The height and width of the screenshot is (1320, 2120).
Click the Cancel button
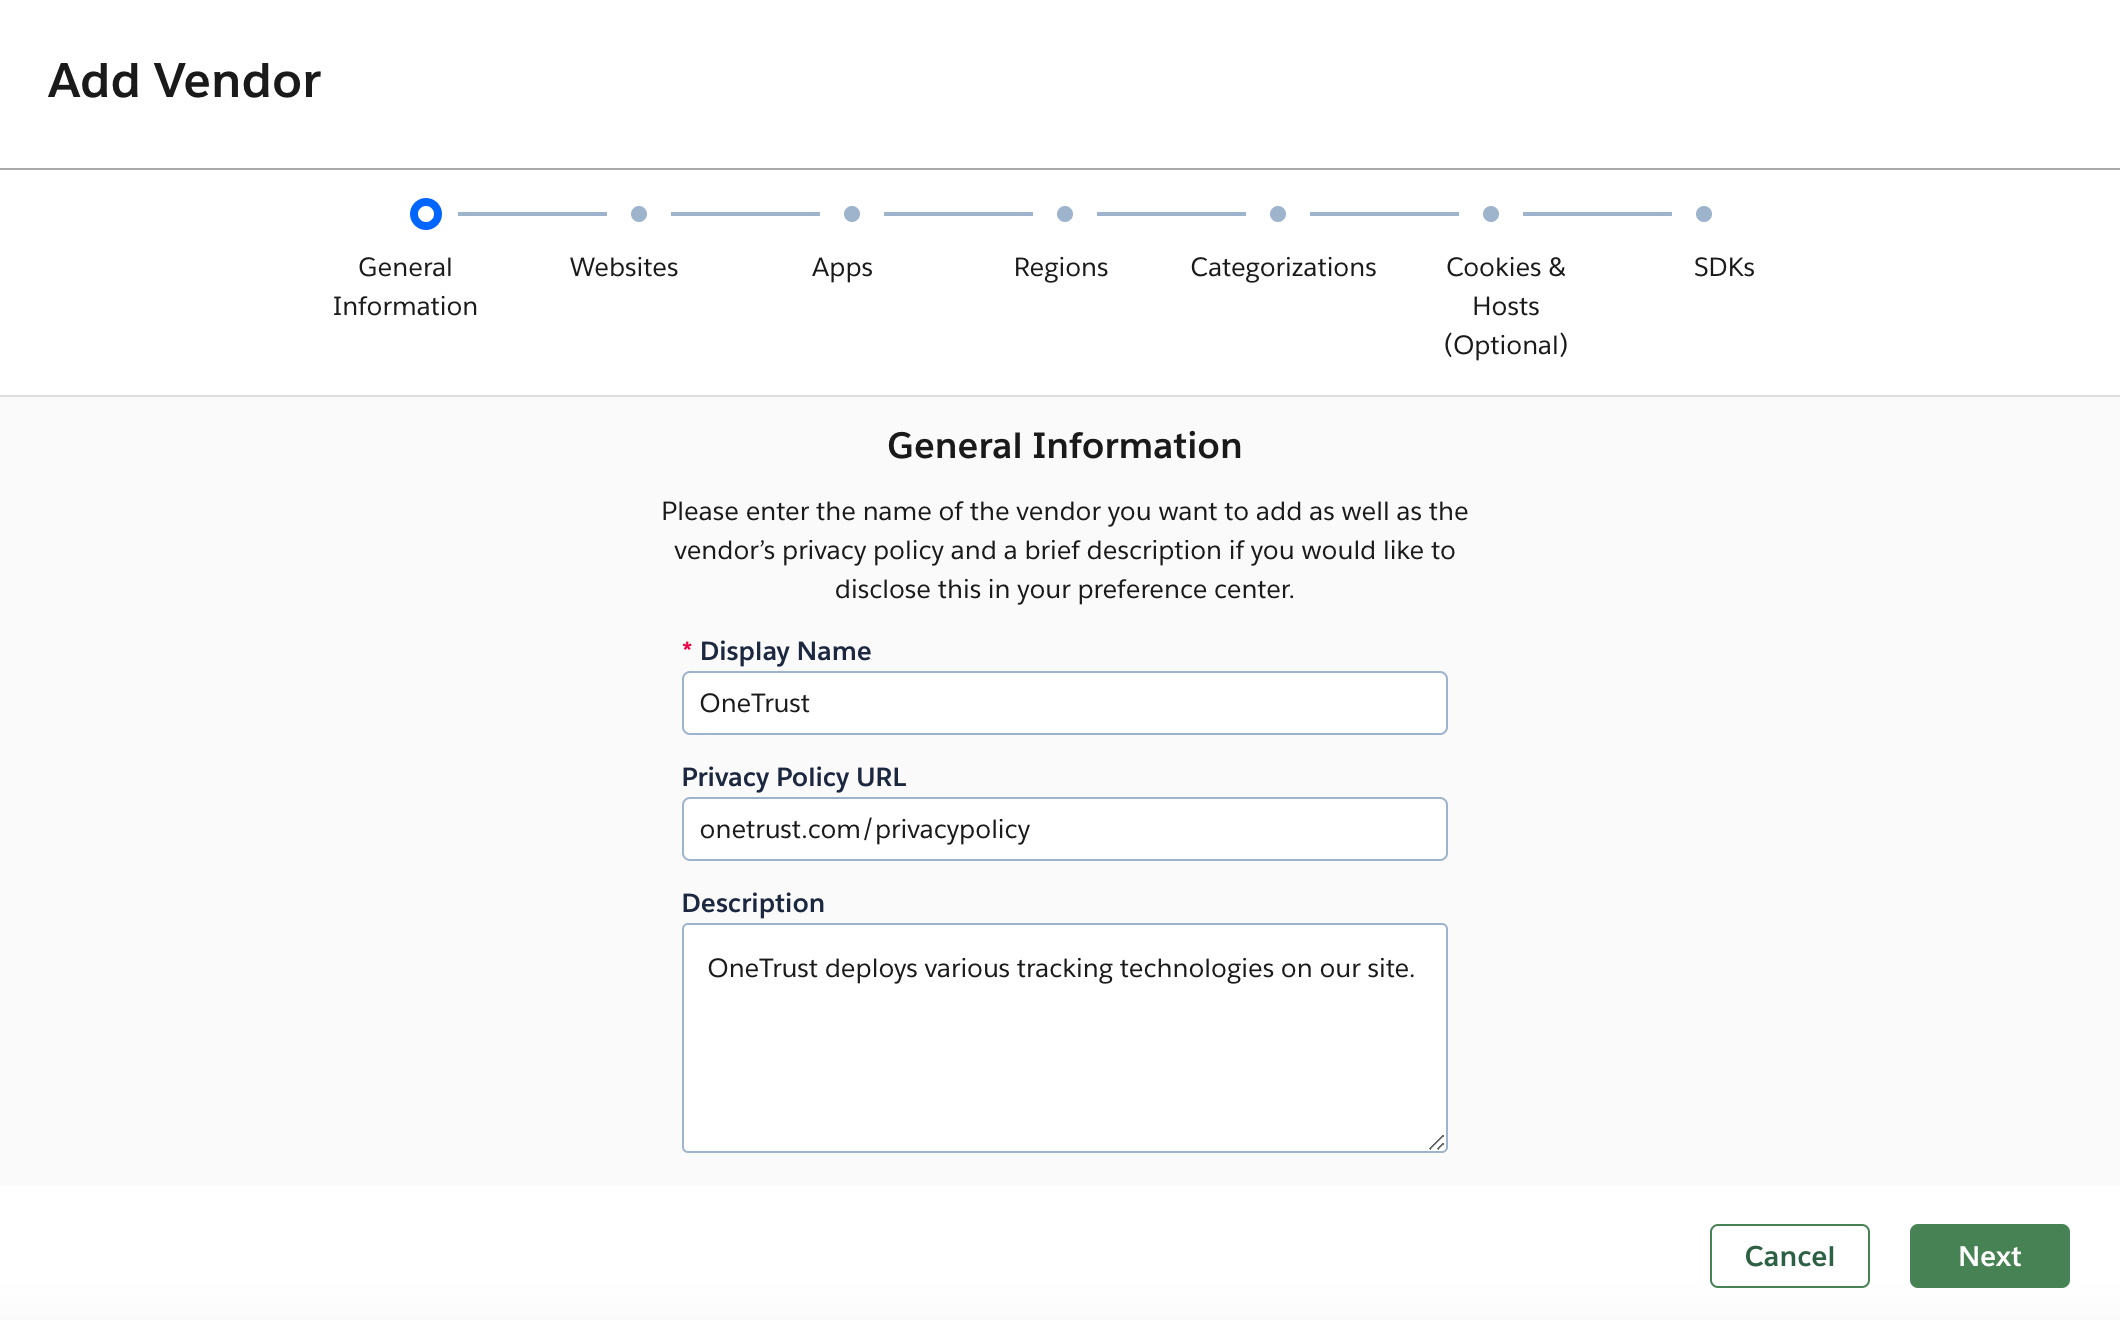(1790, 1256)
